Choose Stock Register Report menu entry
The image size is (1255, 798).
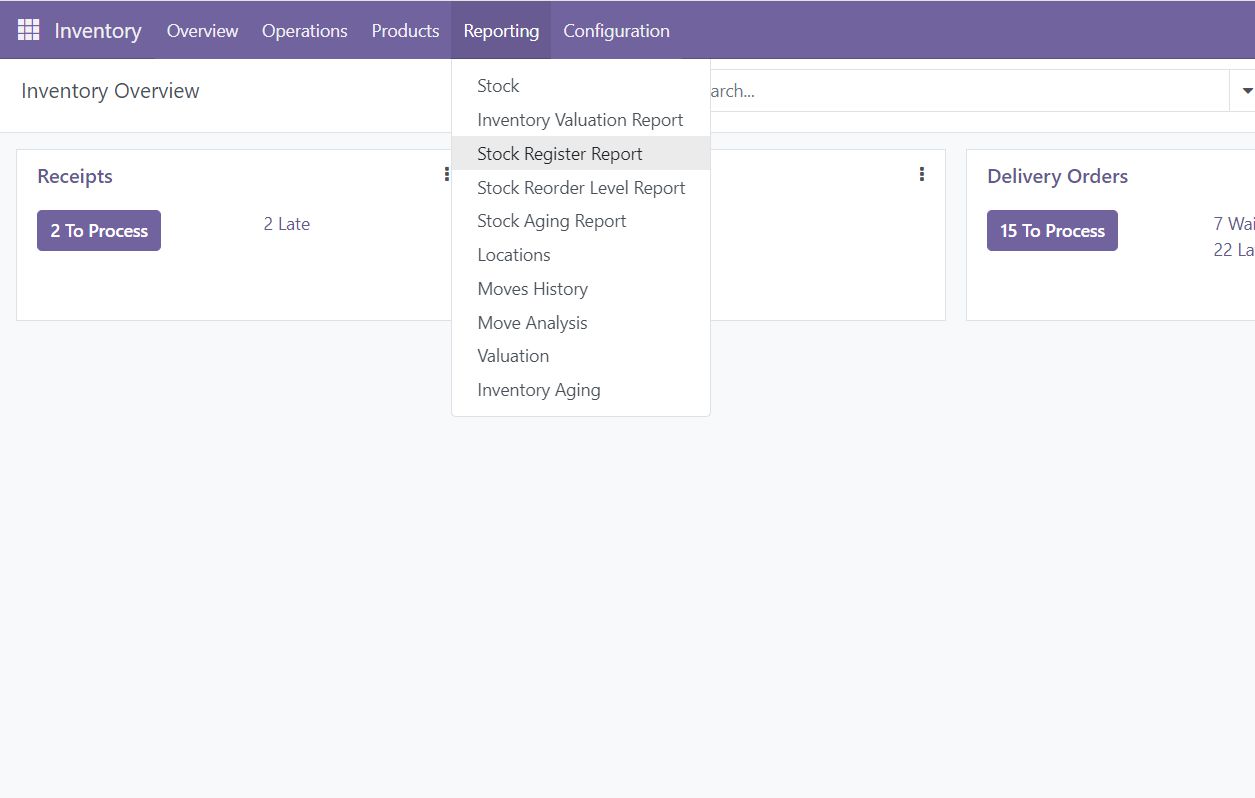pos(560,154)
